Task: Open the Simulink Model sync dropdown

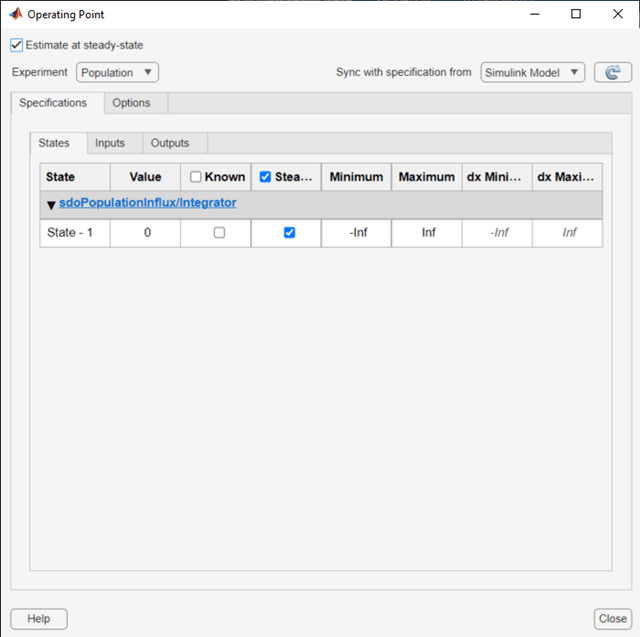Action: pyautogui.click(x=533, y=73)
